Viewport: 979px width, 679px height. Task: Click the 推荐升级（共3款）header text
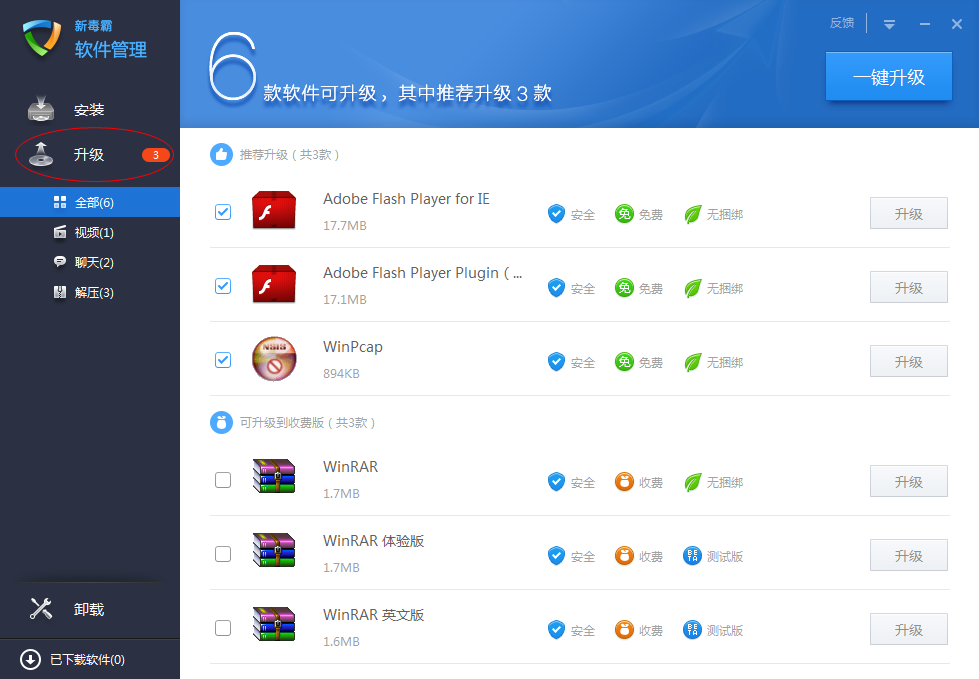click(289, 155)
